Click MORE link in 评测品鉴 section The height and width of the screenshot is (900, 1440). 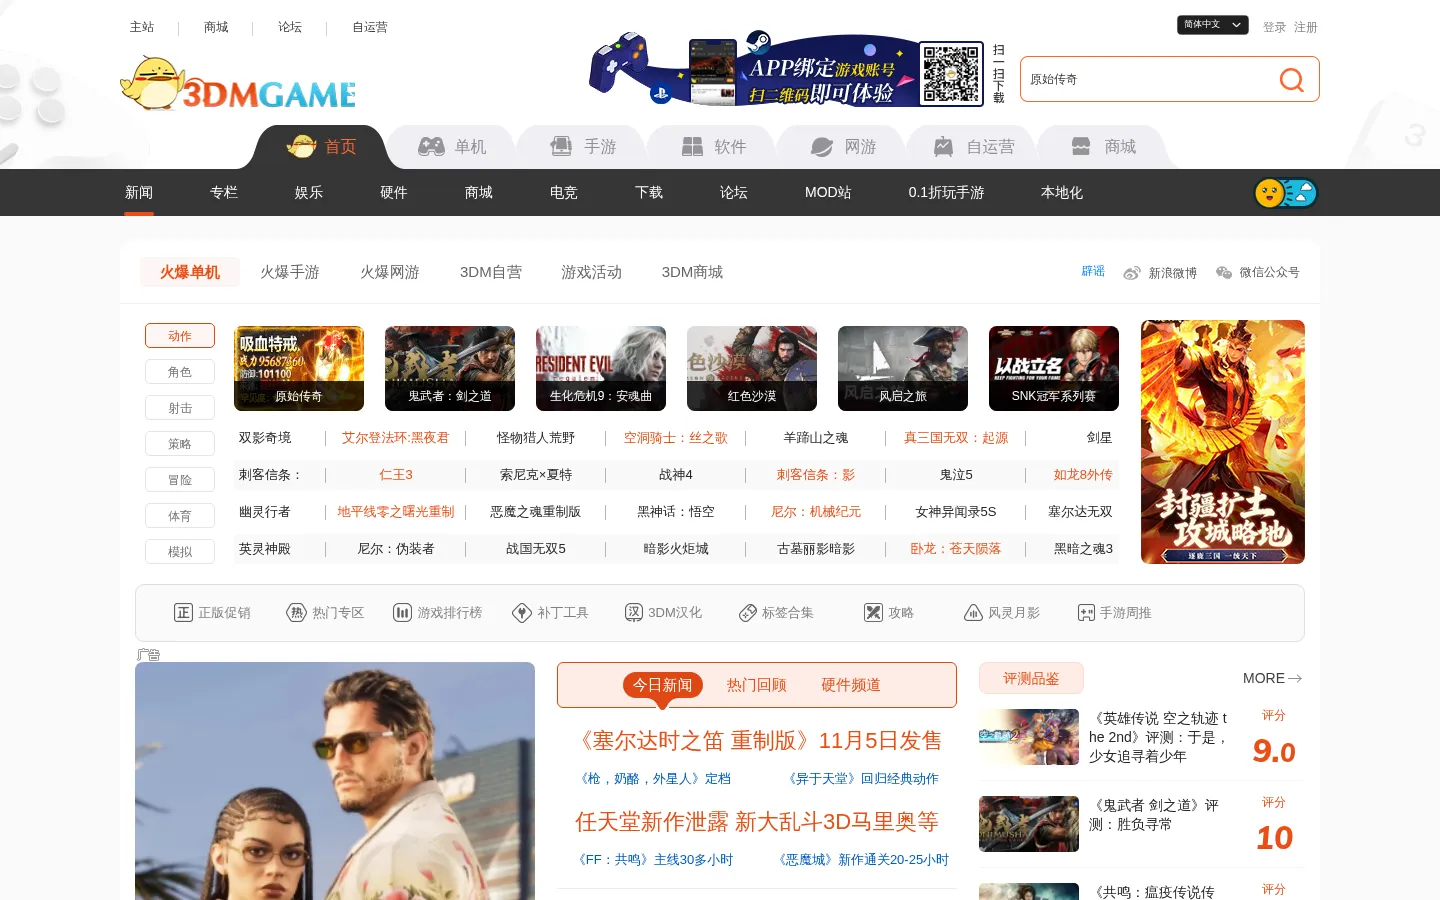tap(1272, 678)
